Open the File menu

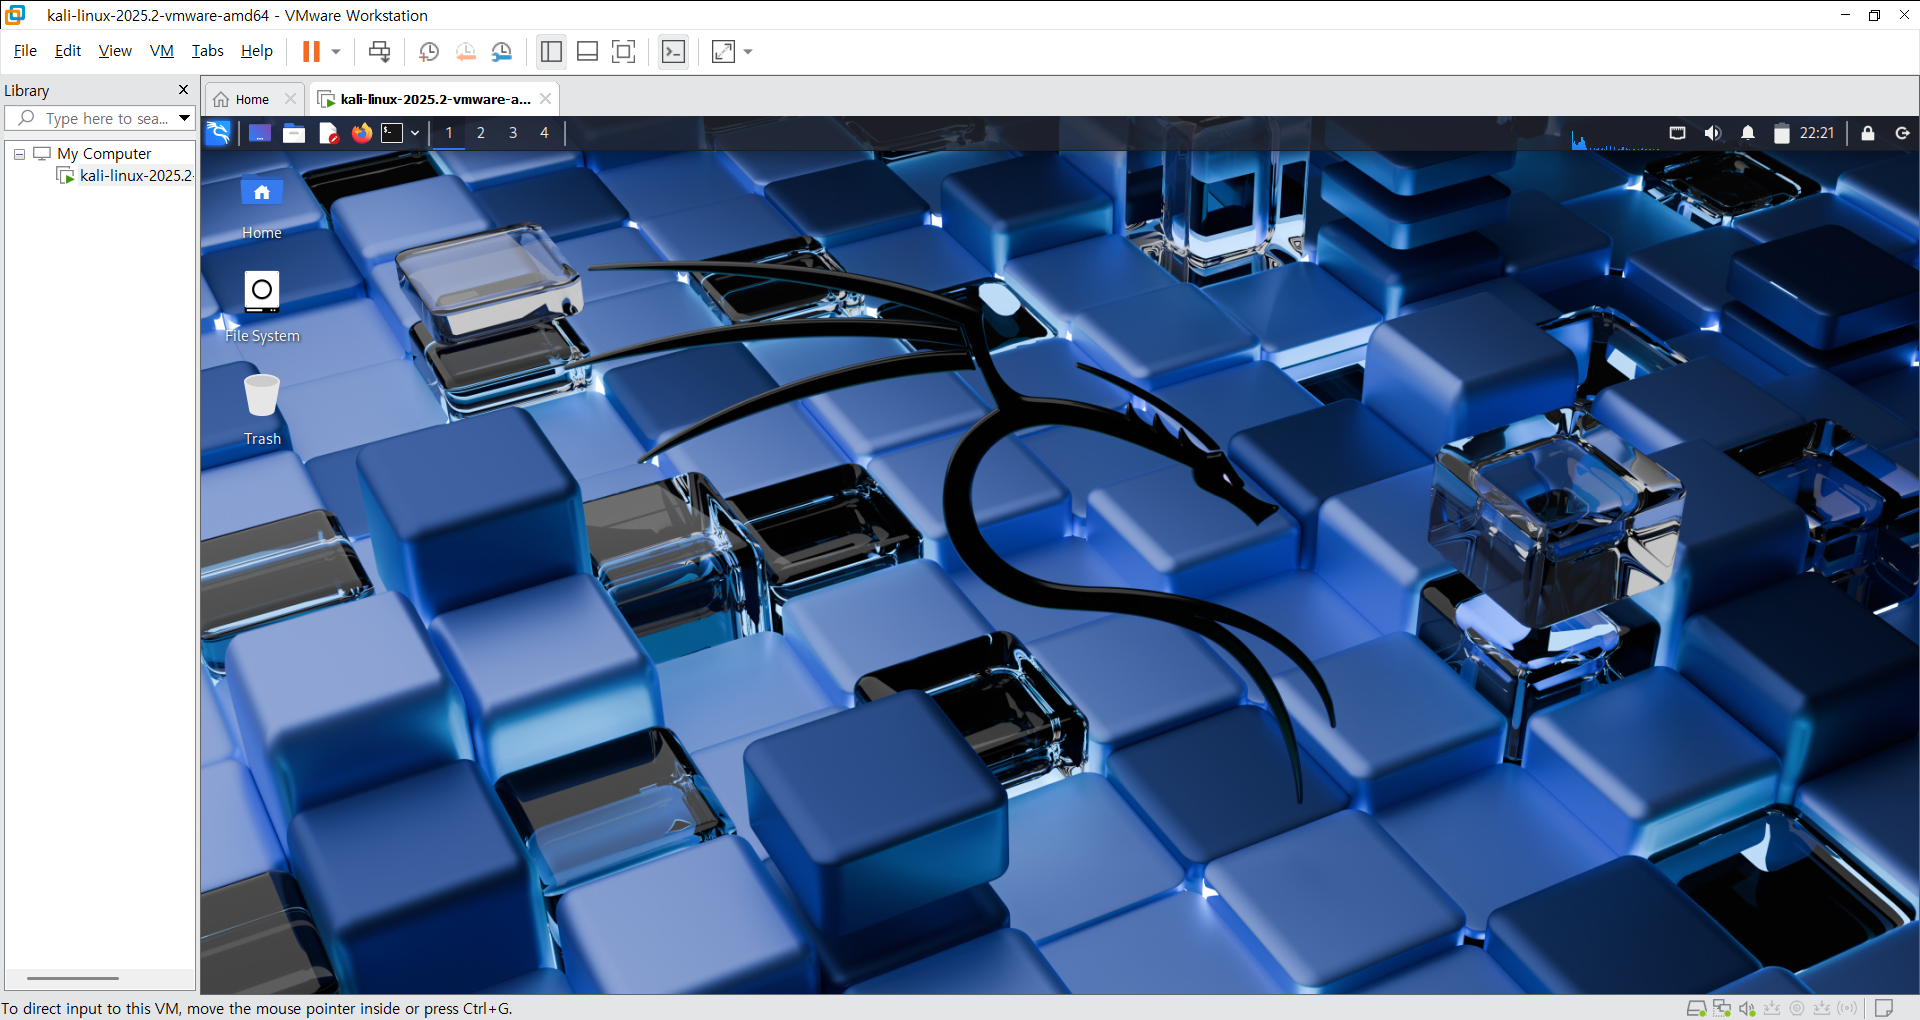point(25,51)
